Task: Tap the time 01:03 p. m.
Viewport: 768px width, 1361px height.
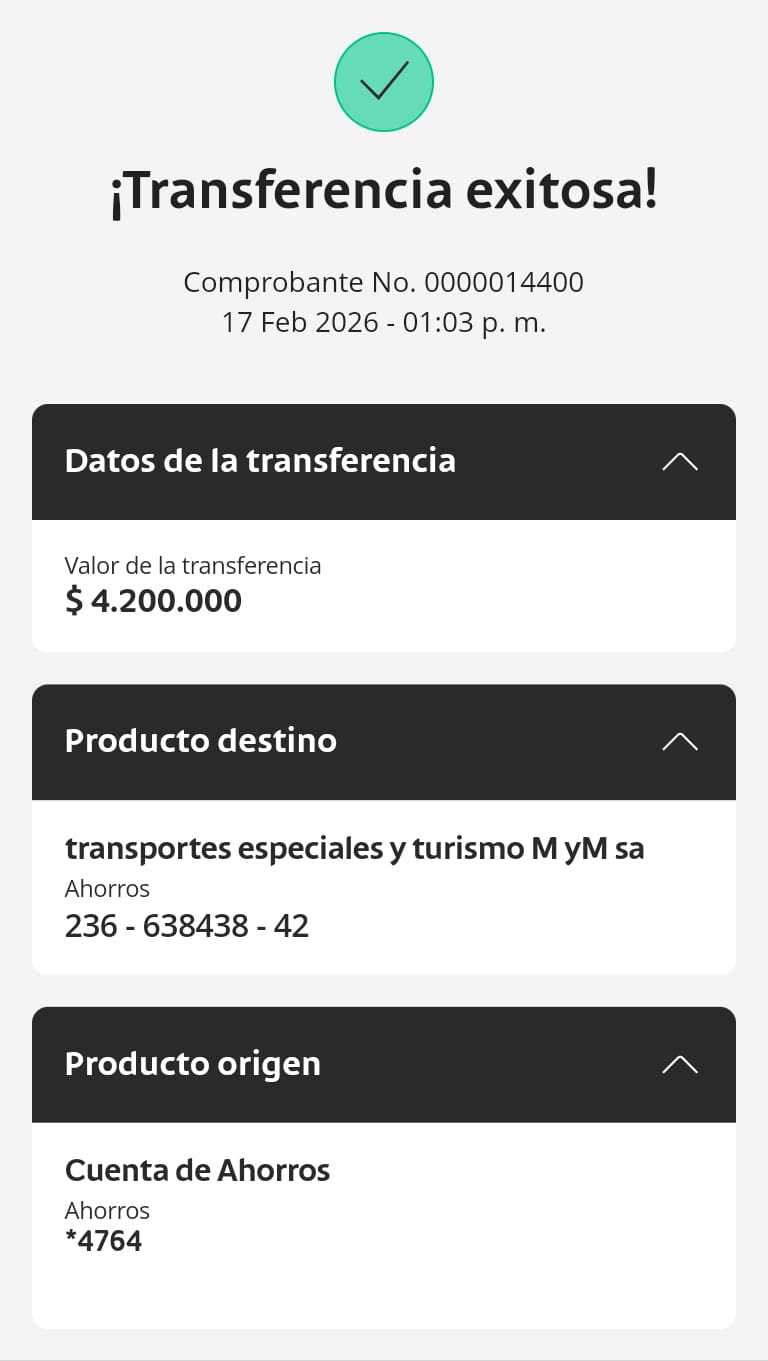Action: tap(475, 323)
